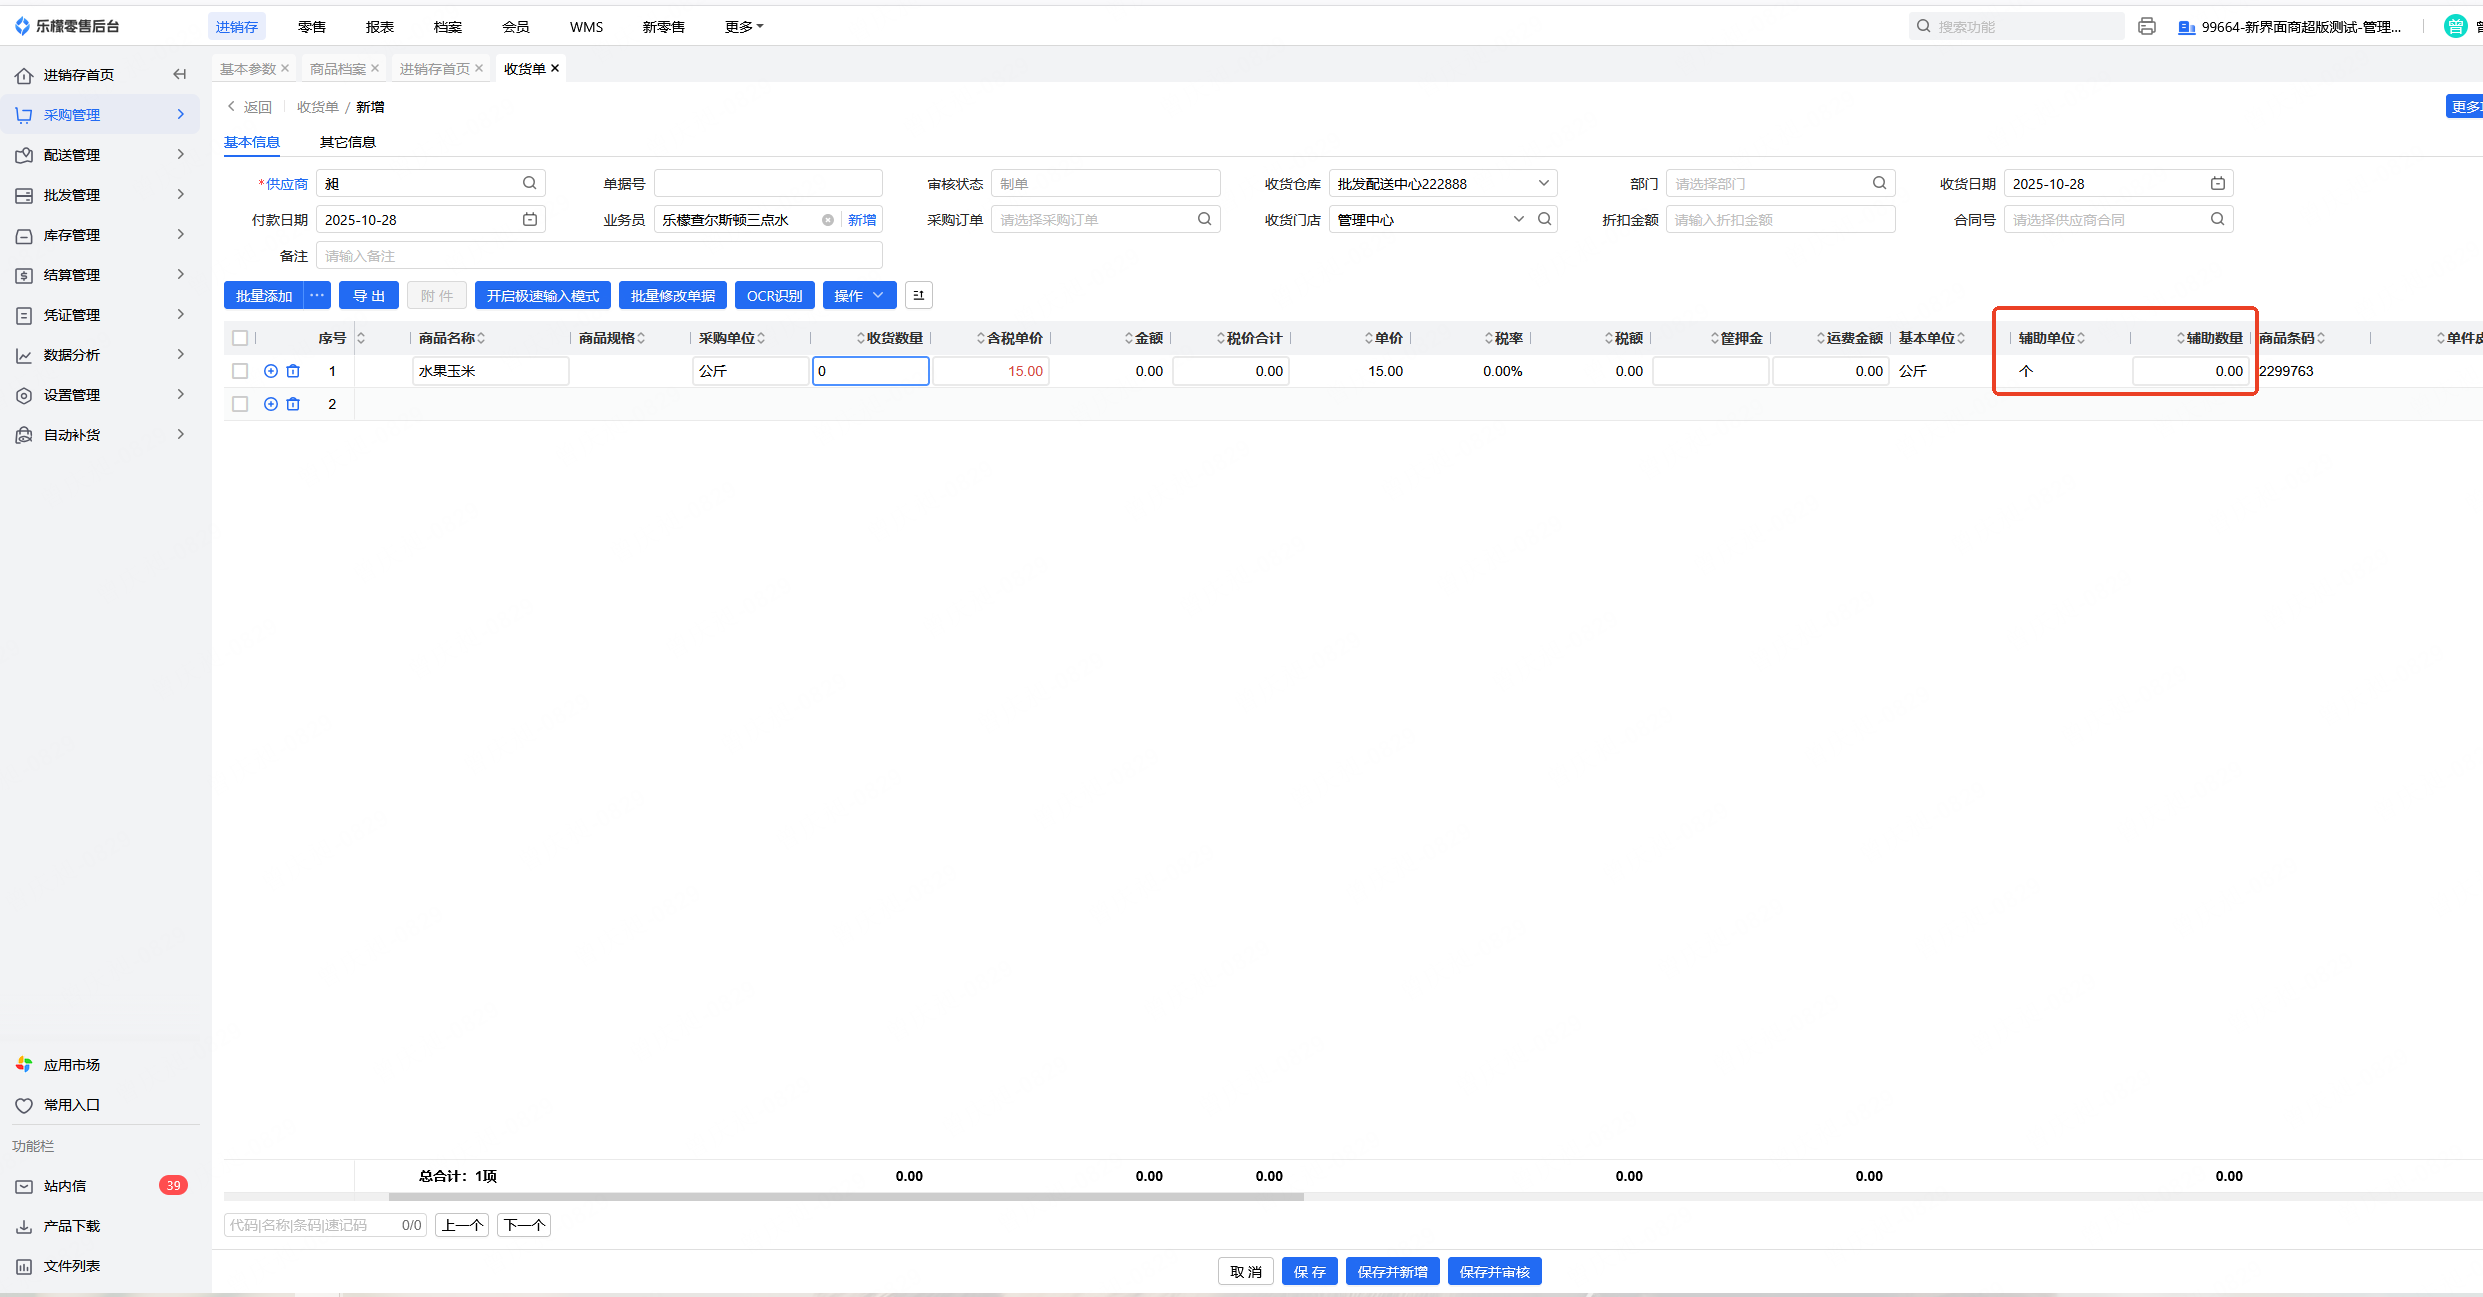
Task: Click the horizontal table scrollbar
Action: click(x=845, y=1196)
